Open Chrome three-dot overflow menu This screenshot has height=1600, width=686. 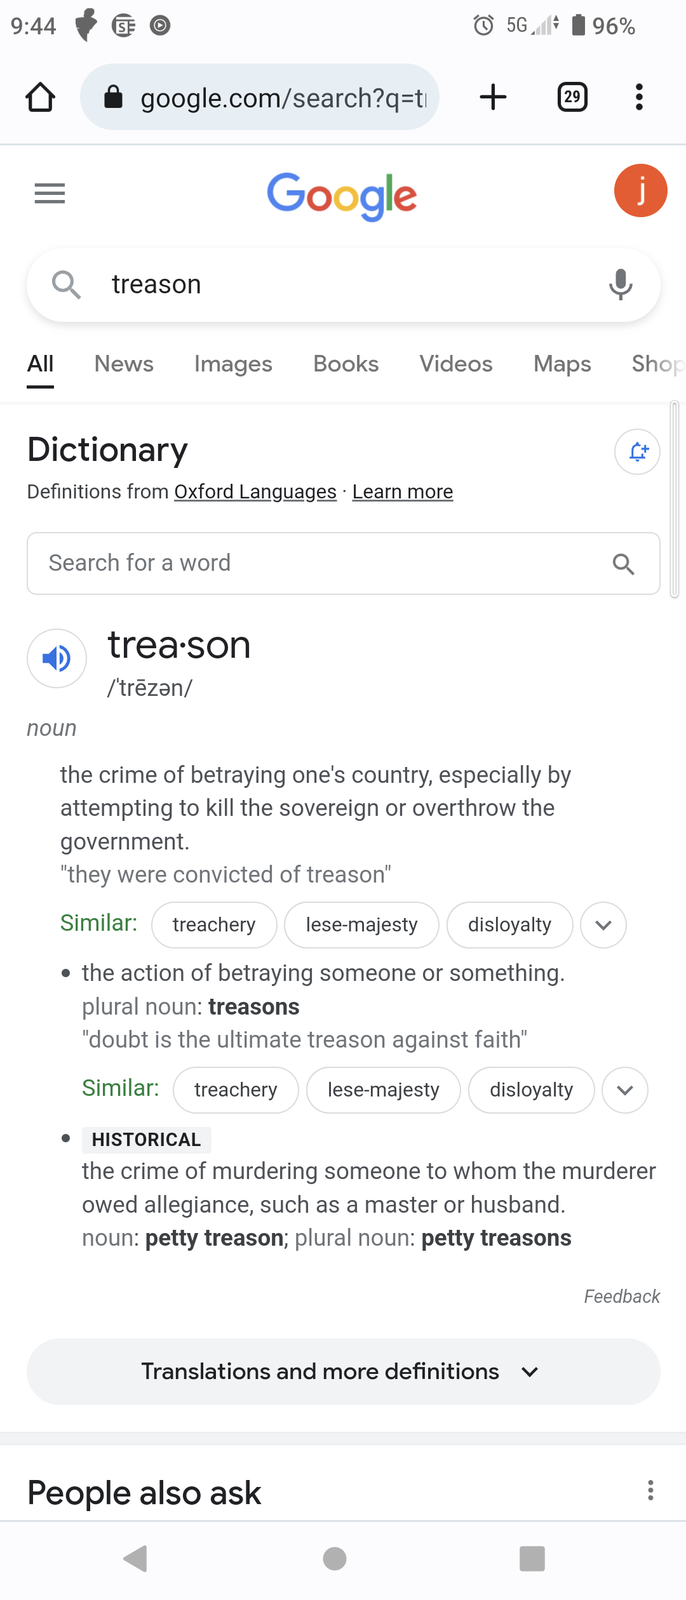[639, 97]
